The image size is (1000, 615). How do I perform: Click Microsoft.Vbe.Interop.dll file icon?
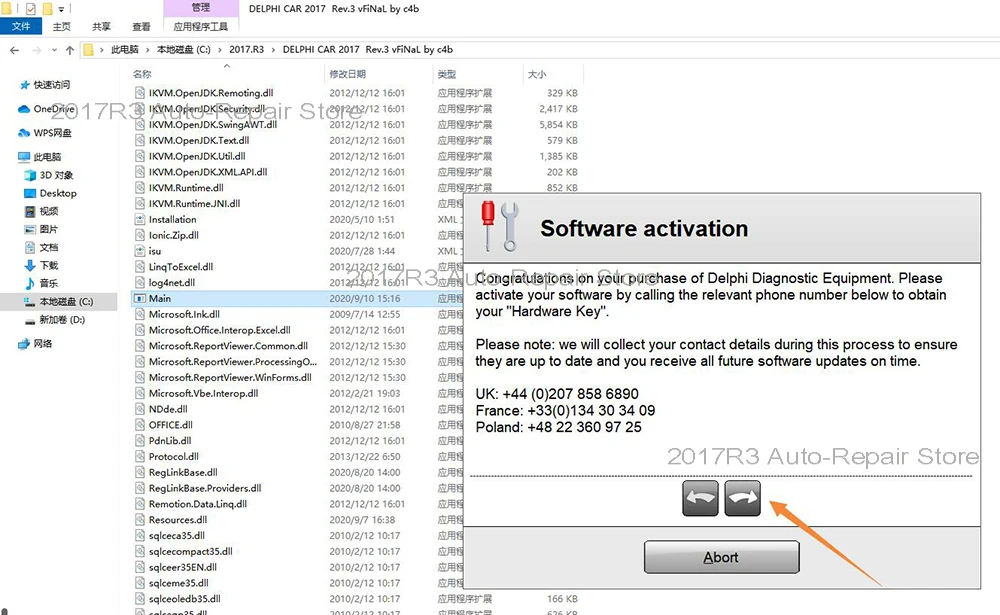click(x=140, y=394)
